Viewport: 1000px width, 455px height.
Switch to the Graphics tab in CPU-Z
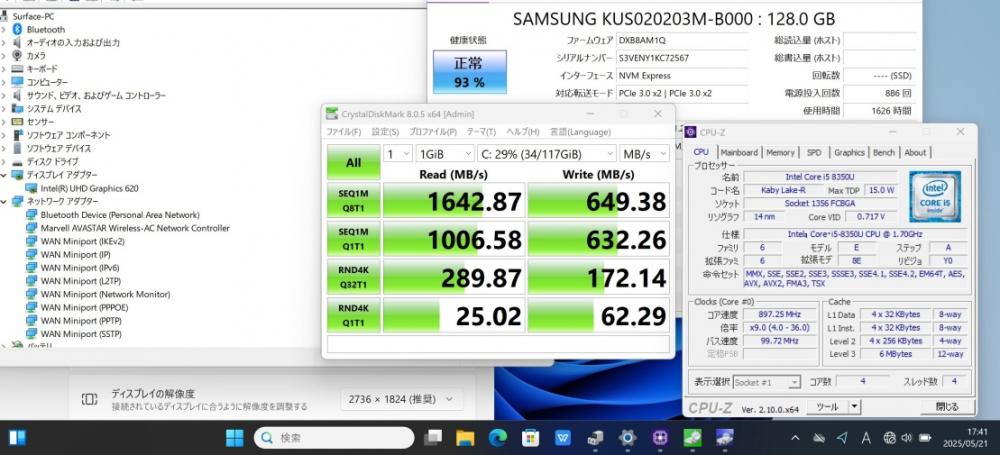point(849,153)
